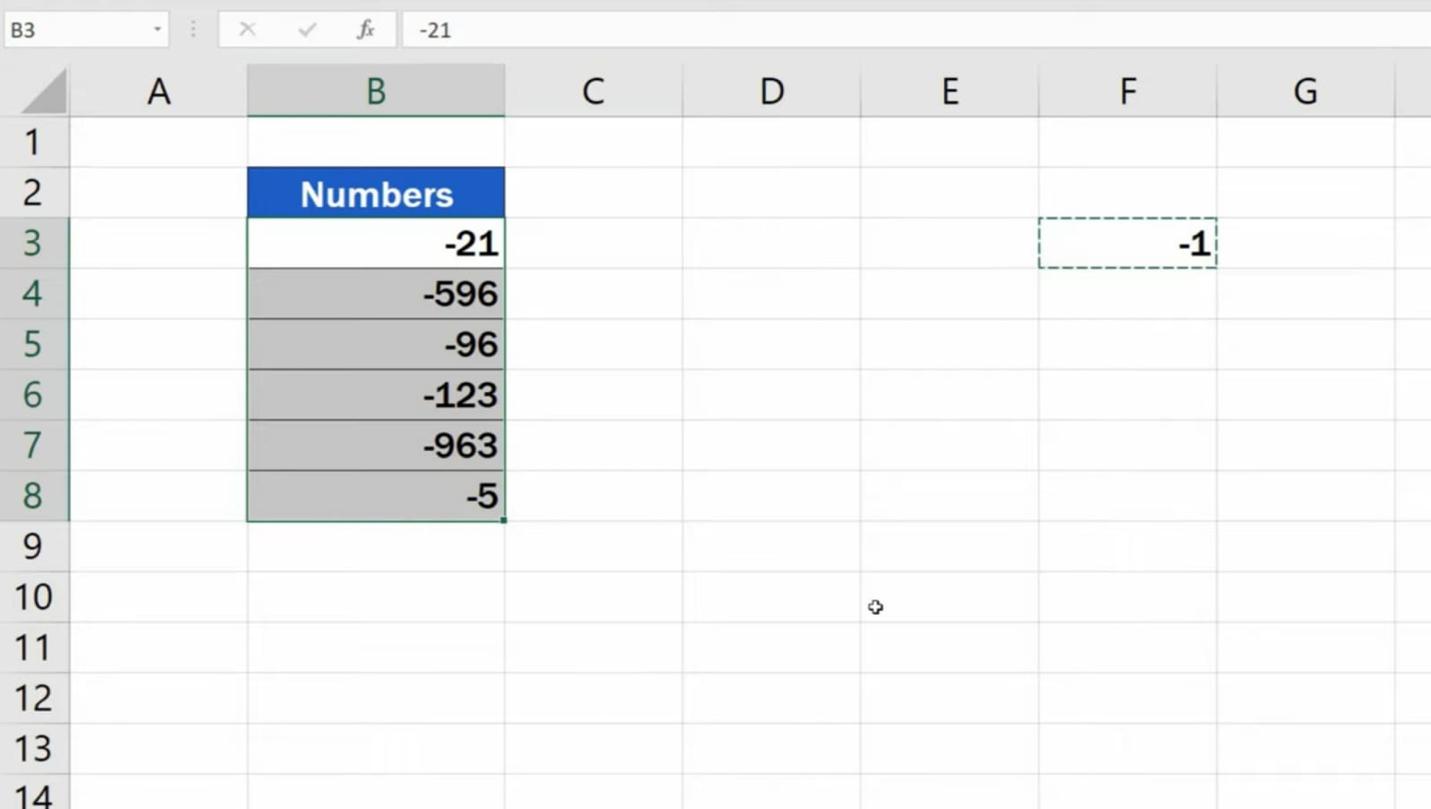Select the cell containing -123
The height and width of the screenshot is (809, 1431).
375,394
